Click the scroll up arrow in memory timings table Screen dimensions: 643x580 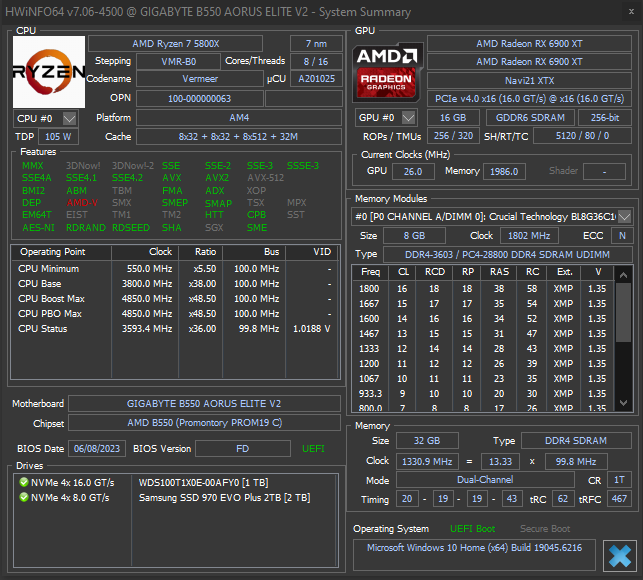(x=623, y=275)
